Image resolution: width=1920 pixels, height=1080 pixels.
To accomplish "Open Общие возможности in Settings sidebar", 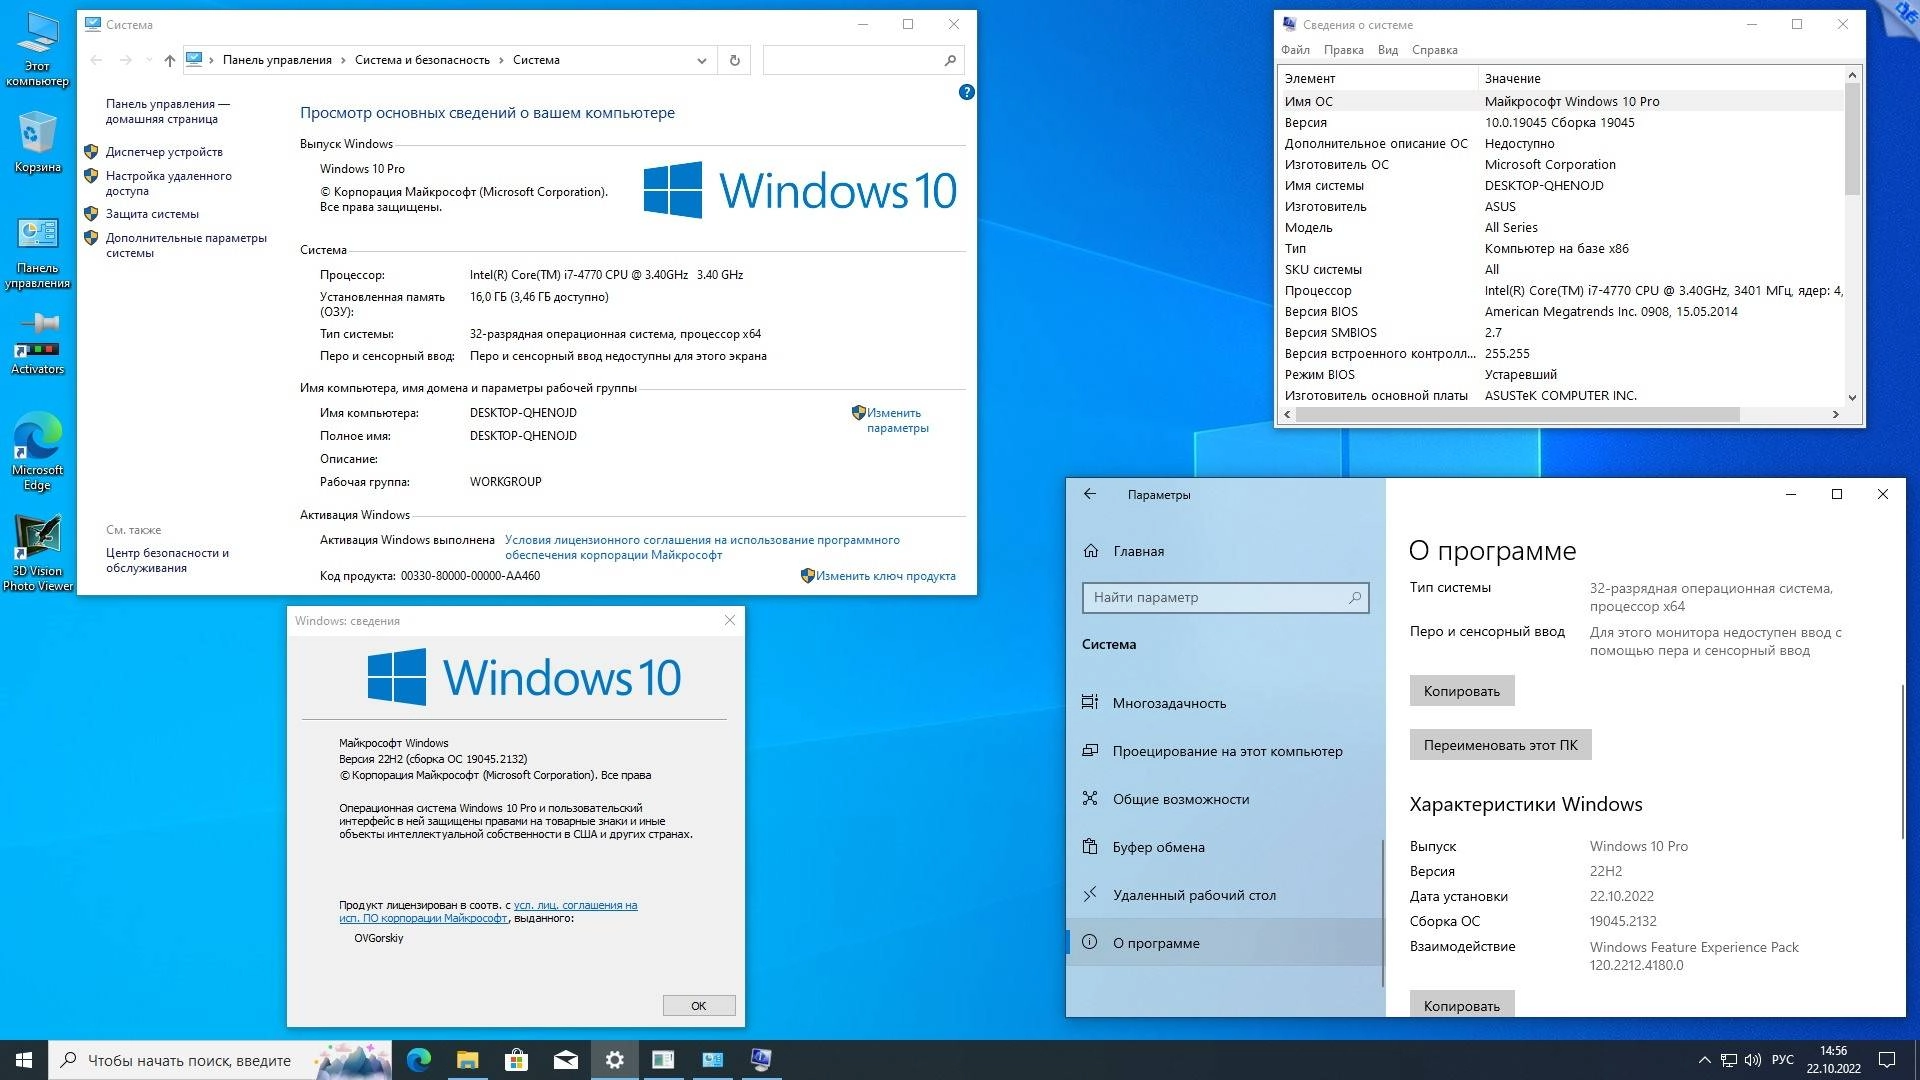I will [1180, 799].
